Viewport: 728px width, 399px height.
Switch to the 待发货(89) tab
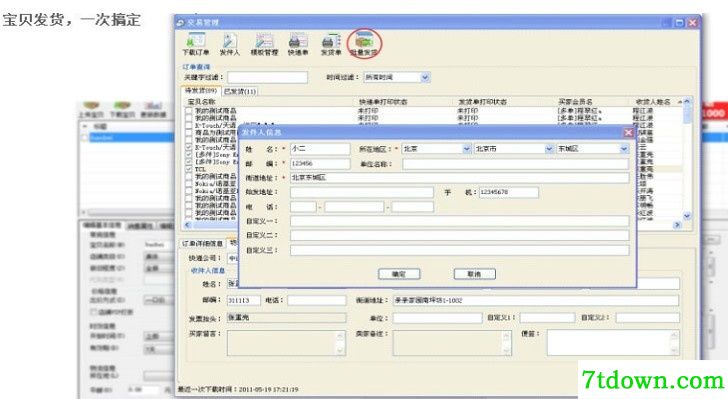pos(201,91)
